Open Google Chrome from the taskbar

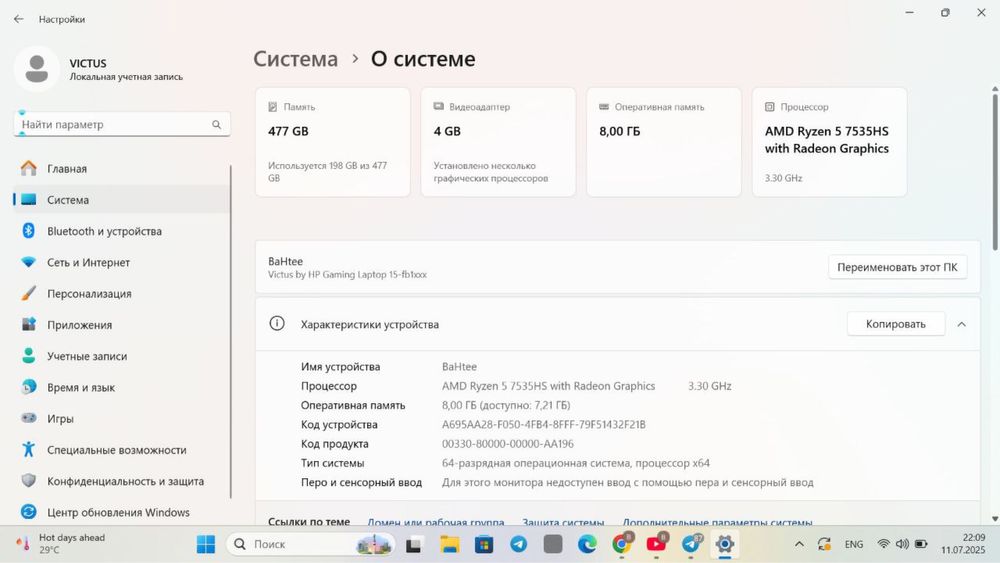click(622, 545)
